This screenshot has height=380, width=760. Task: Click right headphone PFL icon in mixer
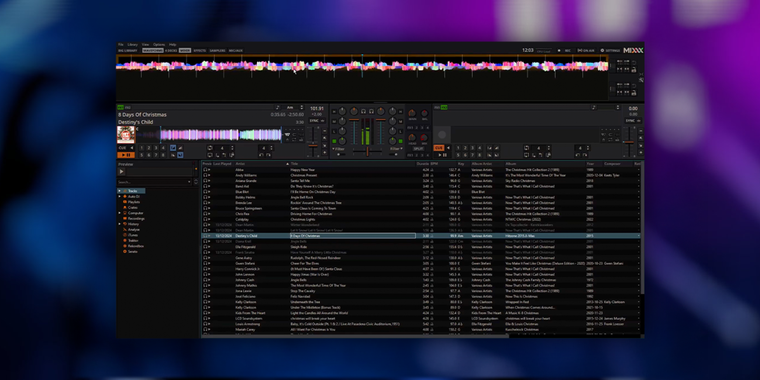[371, 111]
